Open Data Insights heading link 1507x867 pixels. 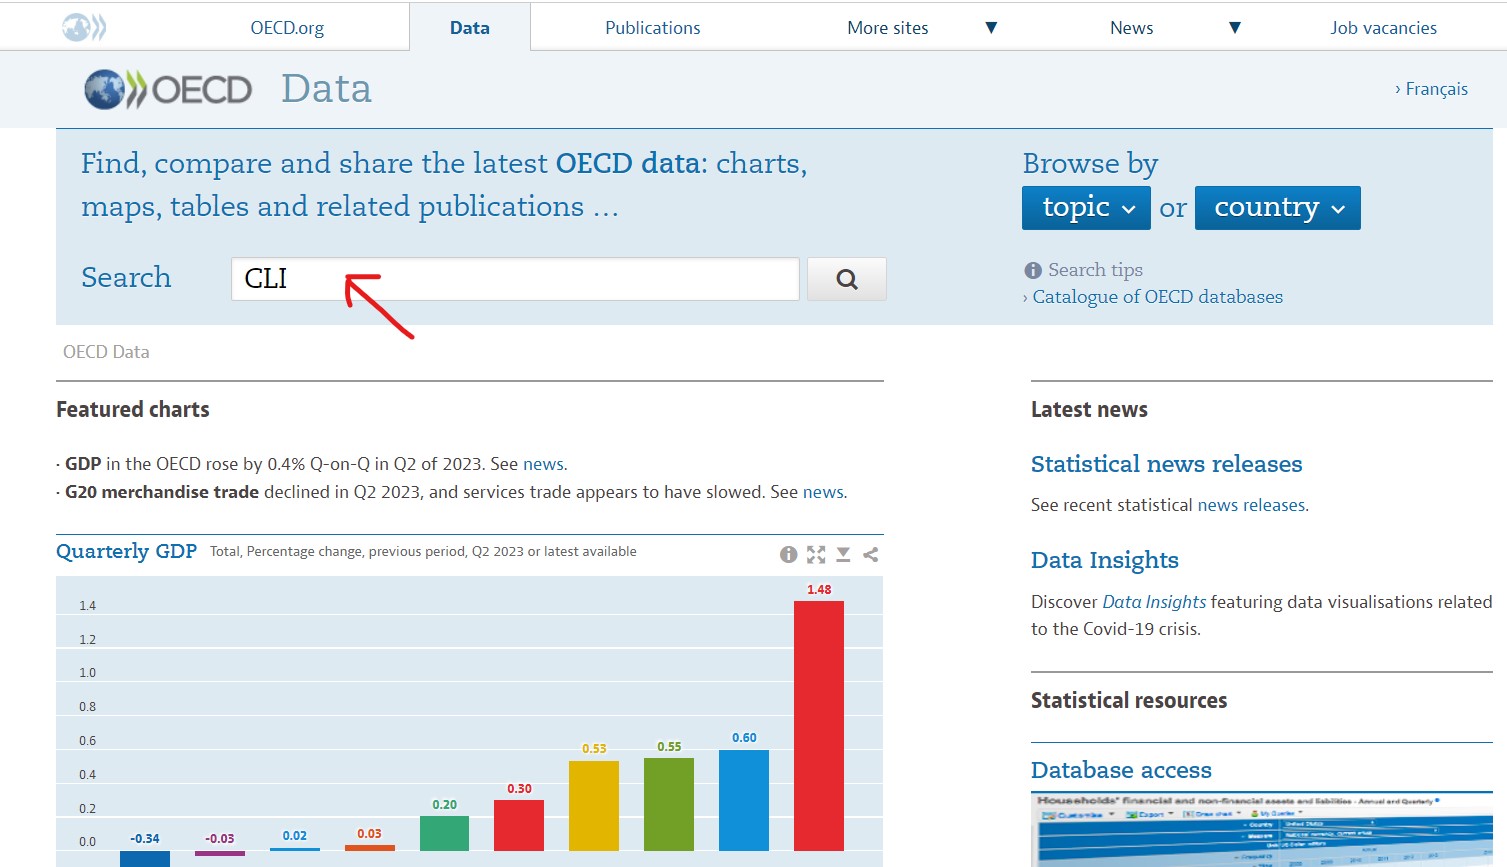(x=1105, y=560)
